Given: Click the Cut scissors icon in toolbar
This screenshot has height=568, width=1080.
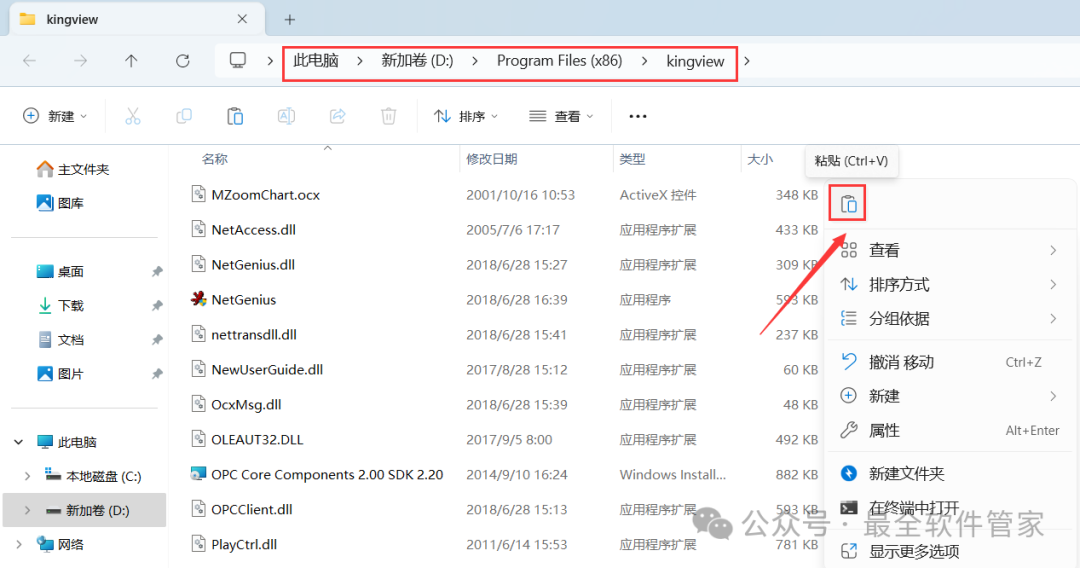Looking at the screenshot, I should (133, 116).
